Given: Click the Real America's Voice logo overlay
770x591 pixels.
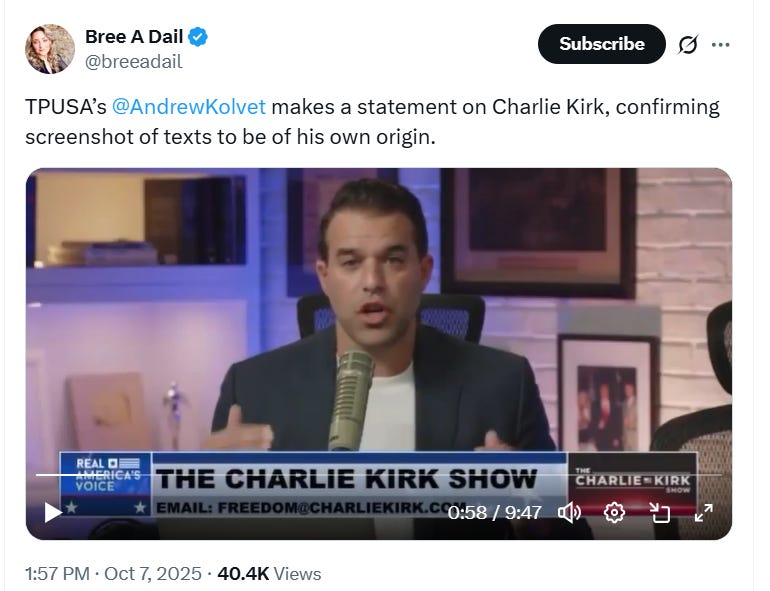Looking at the screenshot, I should coord(106,483).
